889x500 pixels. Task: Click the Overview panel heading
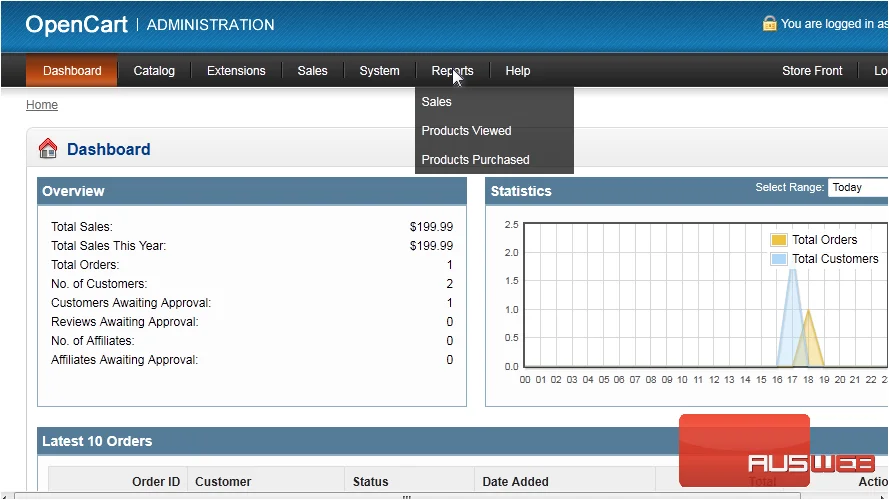tap(73, 191)
